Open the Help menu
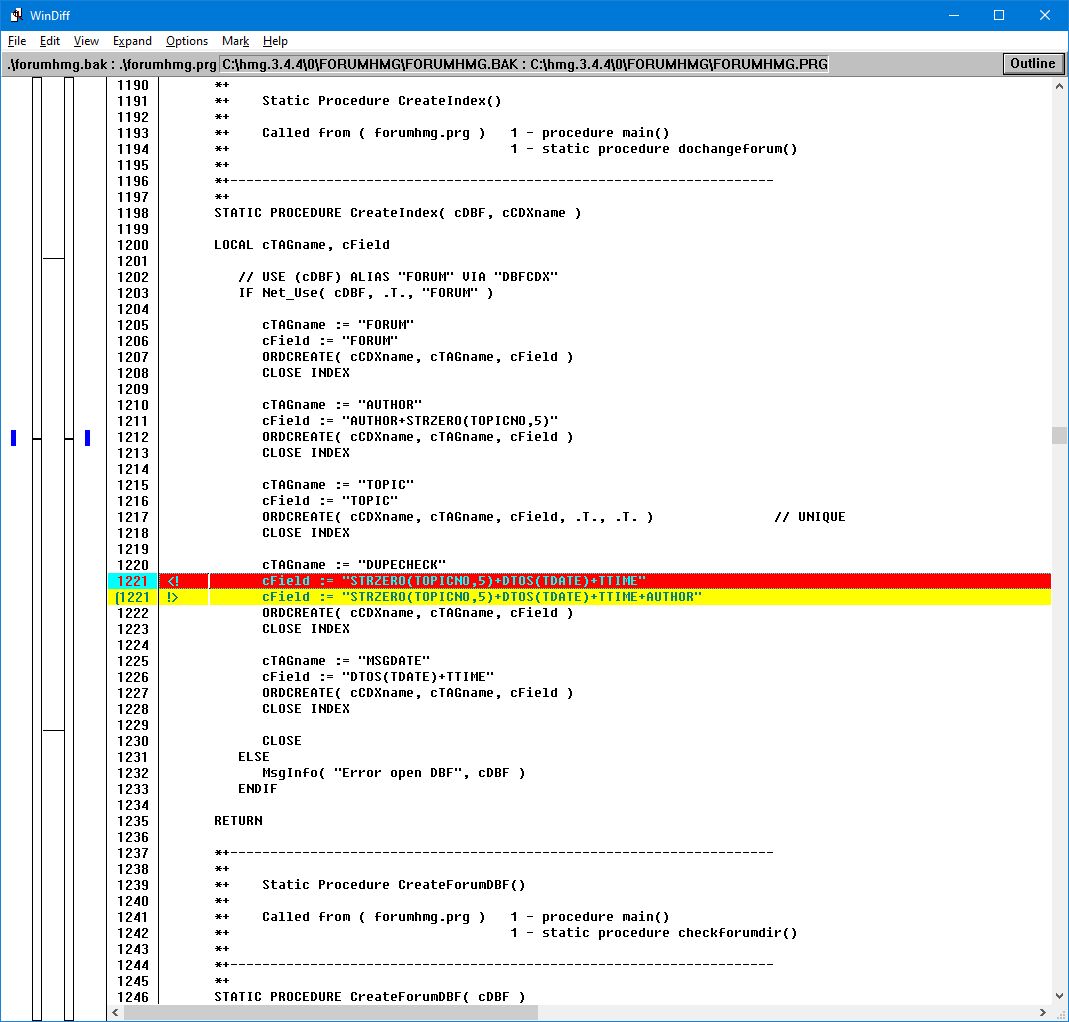Image resolution: width=1069 pixels, height=1022 pixels. pos(275,41)
